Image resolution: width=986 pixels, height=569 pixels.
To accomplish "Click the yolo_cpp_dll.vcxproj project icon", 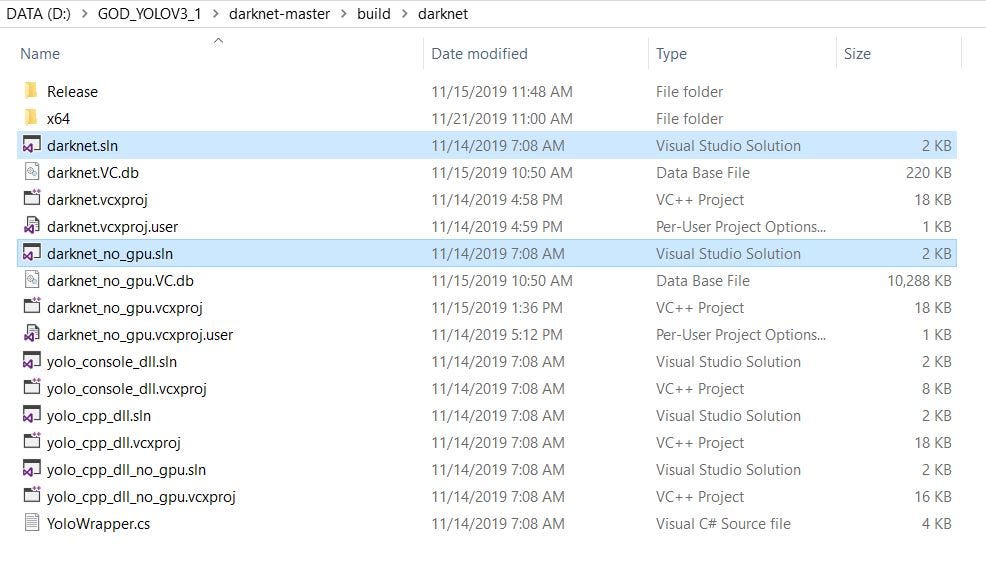I will [31, 442].
